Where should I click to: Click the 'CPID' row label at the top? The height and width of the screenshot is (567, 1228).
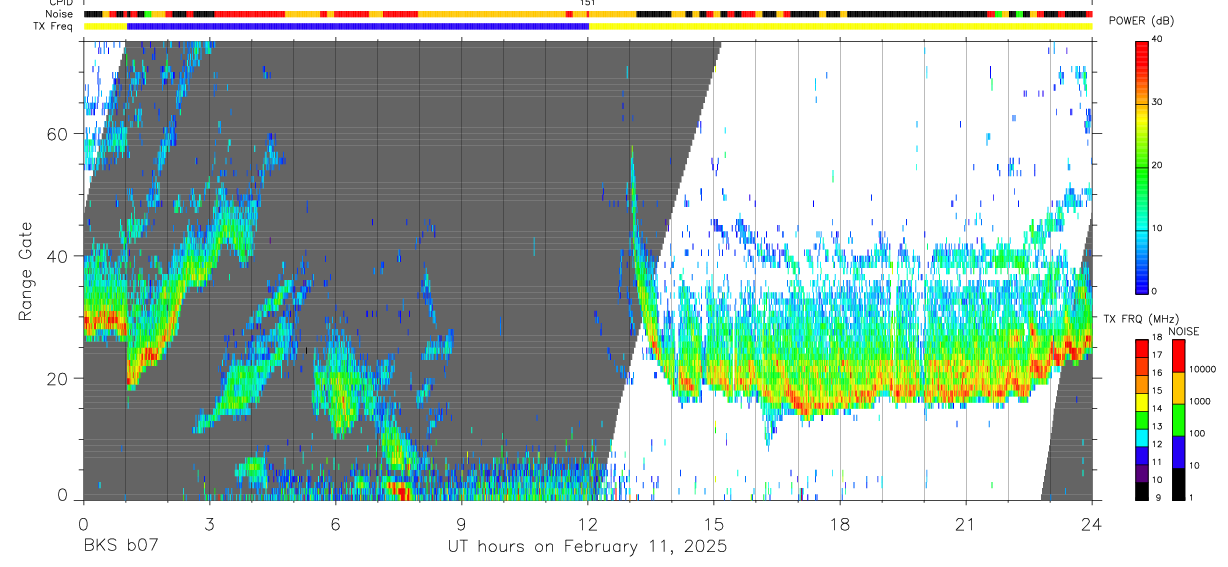(x=61, y=3)
